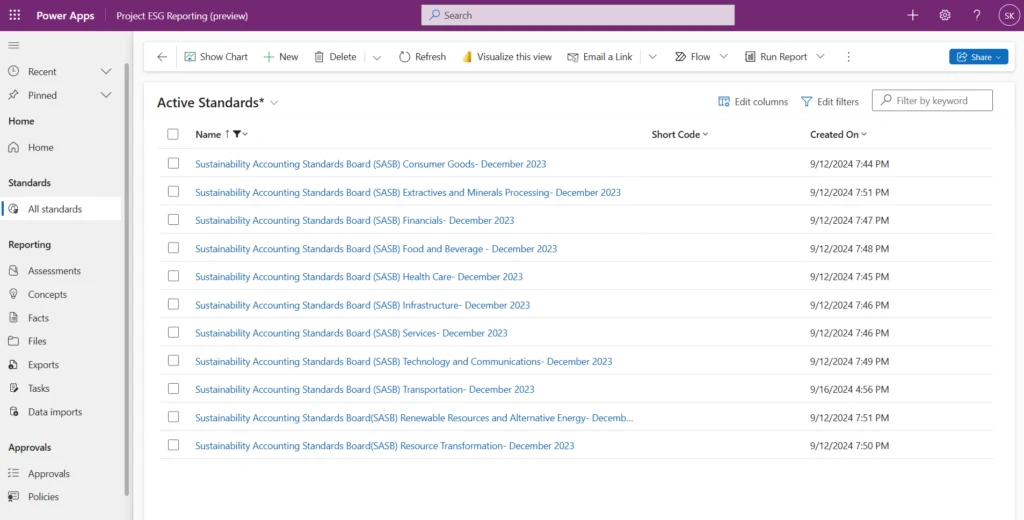The height and width of the screenshot is (520, 1024).
Task: Open Recent in the sidebar
Action: pos(42,71)
